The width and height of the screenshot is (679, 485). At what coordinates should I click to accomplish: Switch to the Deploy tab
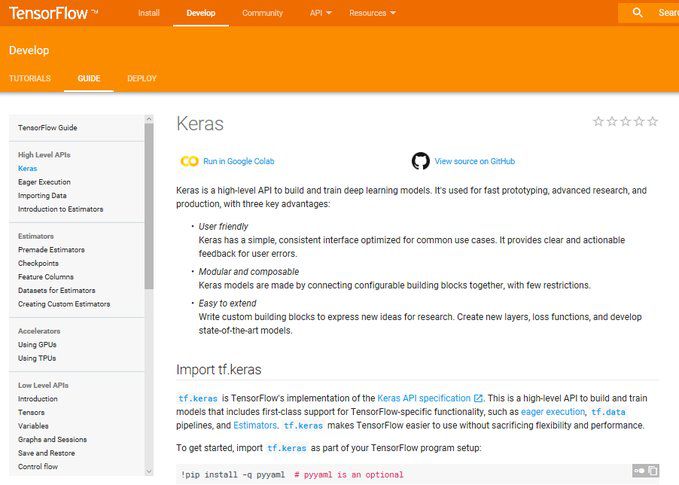[x=142, y=78]
